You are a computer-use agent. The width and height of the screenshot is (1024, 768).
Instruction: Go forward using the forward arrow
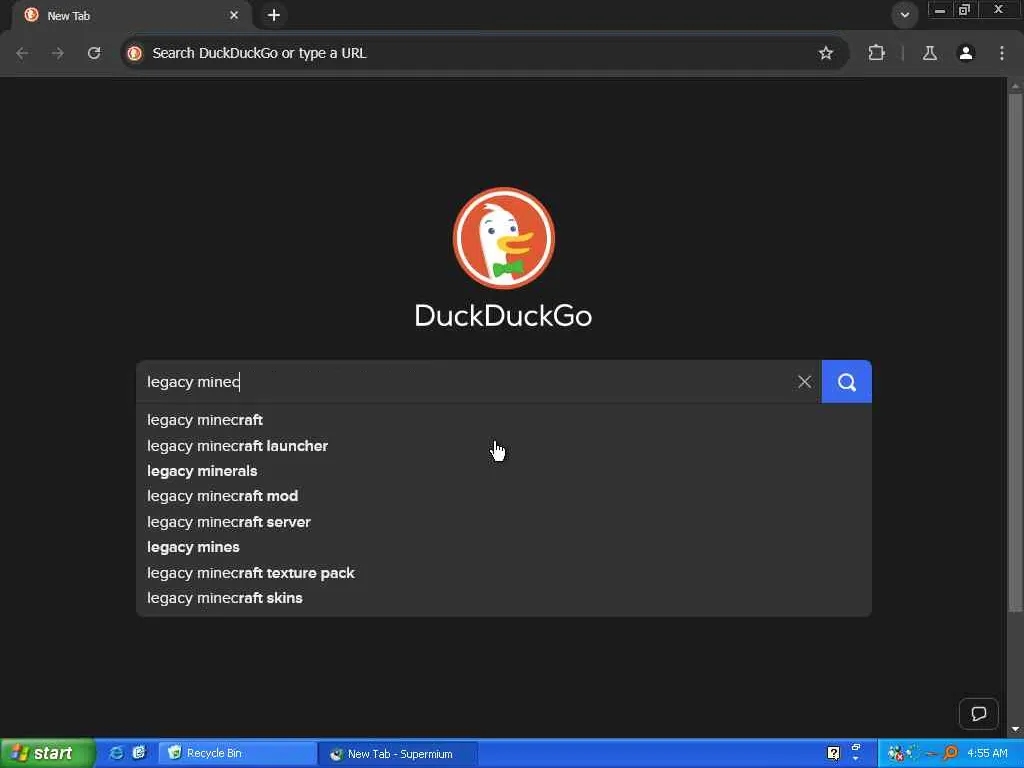(x=57, y=53)
